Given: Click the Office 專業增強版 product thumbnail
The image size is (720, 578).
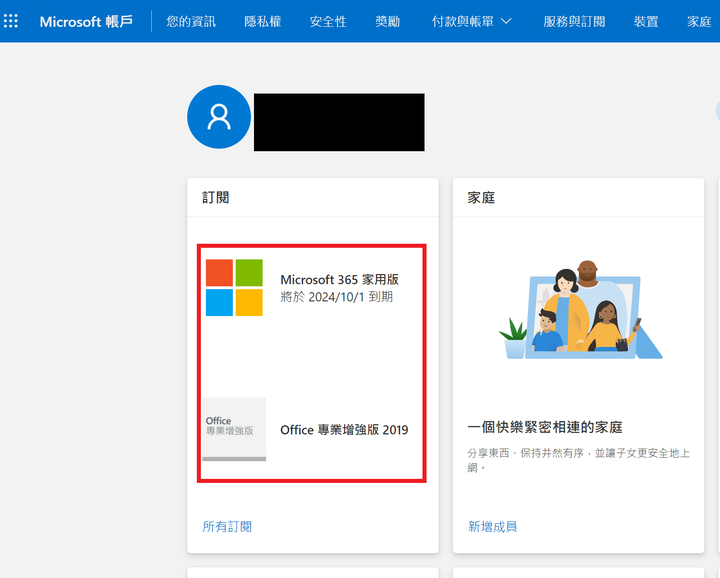Looking at the screenshot, I should pos(234,429).
